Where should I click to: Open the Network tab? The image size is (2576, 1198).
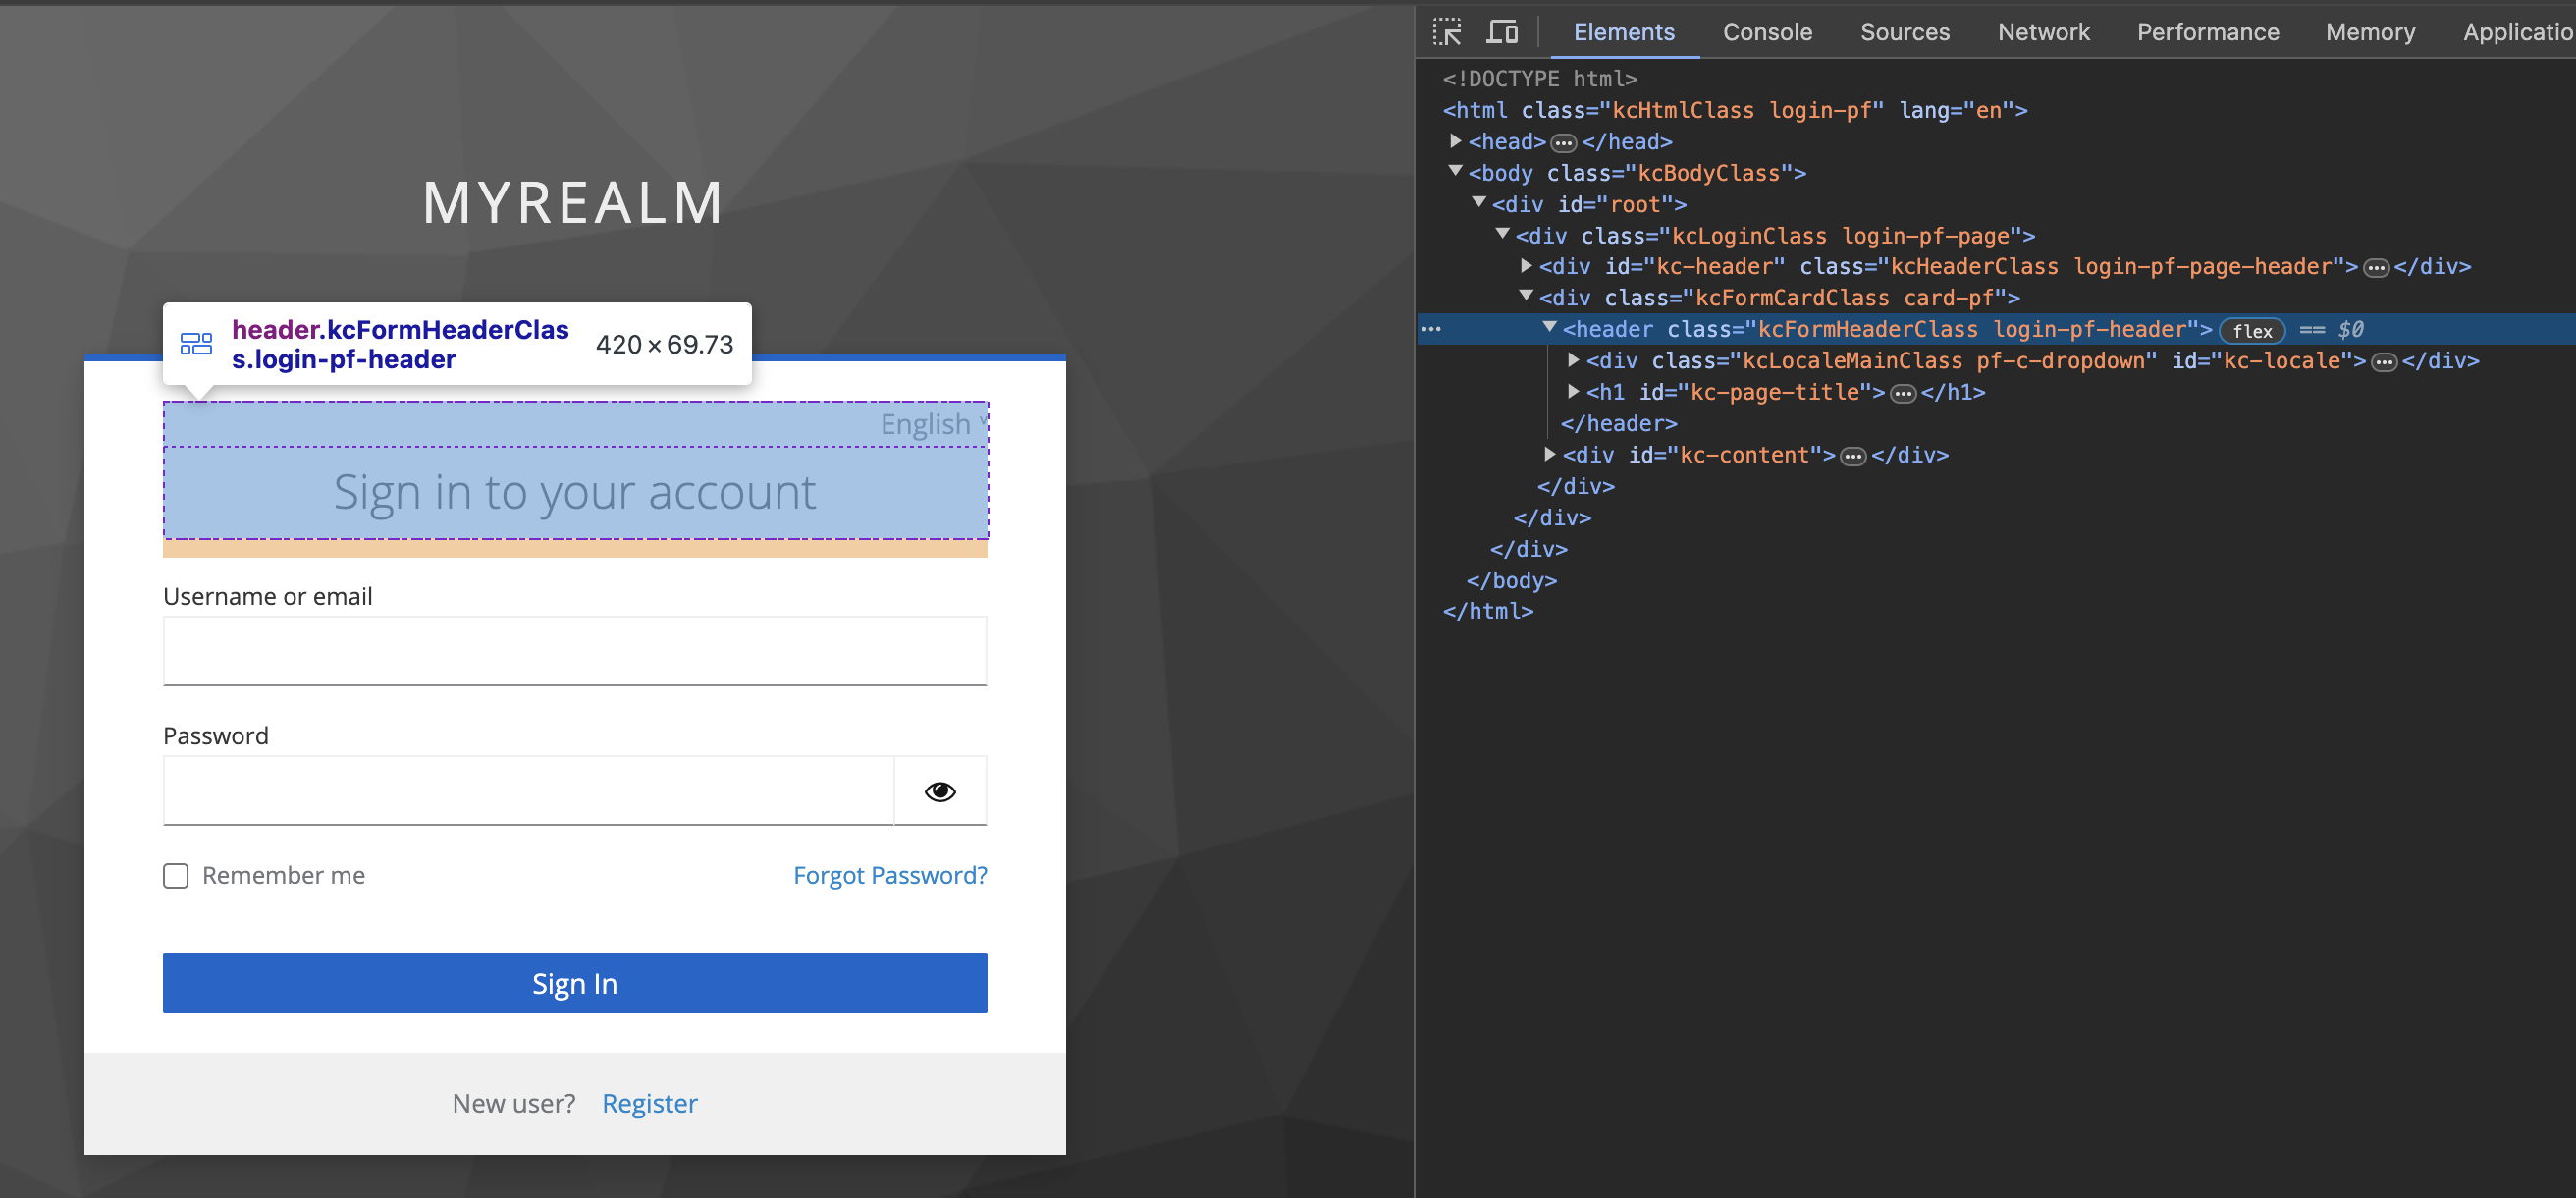tap(2042, 32)
